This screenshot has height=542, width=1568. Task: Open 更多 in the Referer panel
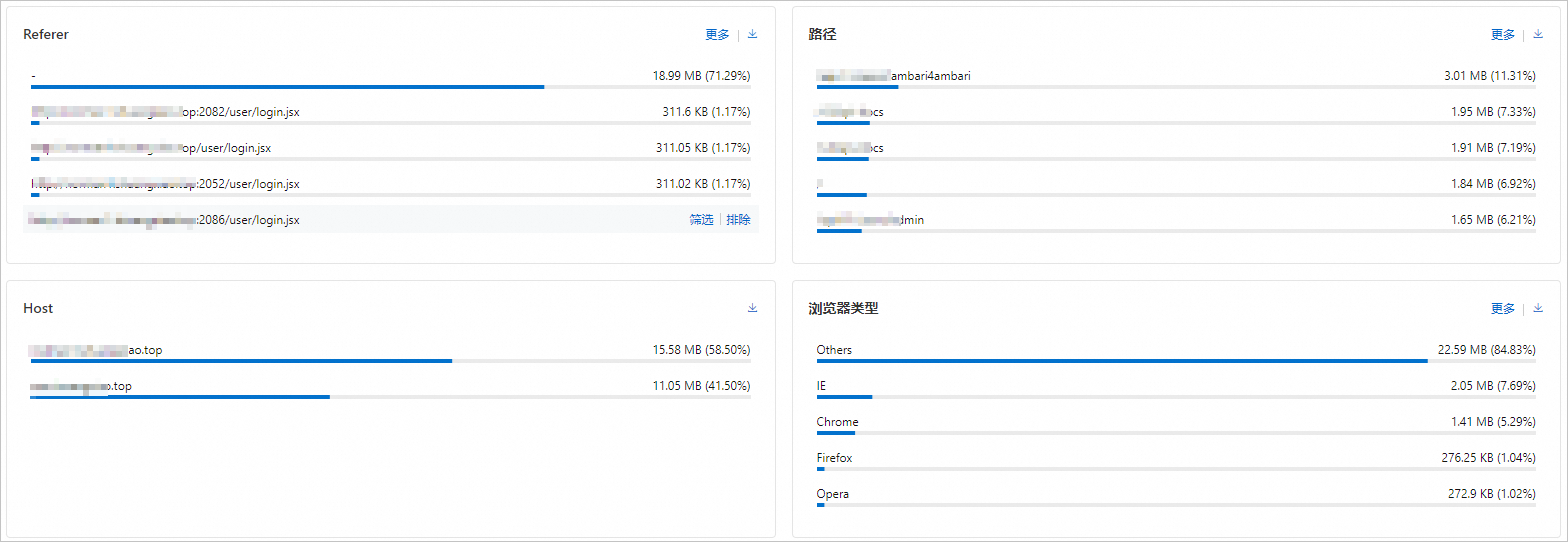click(717, 34)
